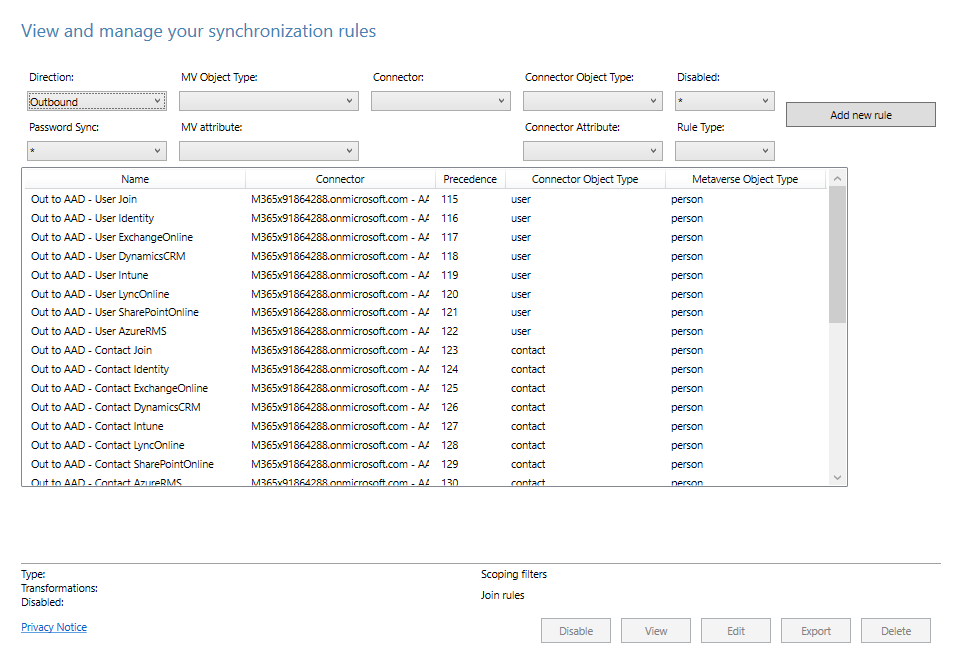This screenshot has height=654, width=970.
Task: Sort by Metaverse Object Type column header
Action: pyautogui.click(x=745, y=179)
